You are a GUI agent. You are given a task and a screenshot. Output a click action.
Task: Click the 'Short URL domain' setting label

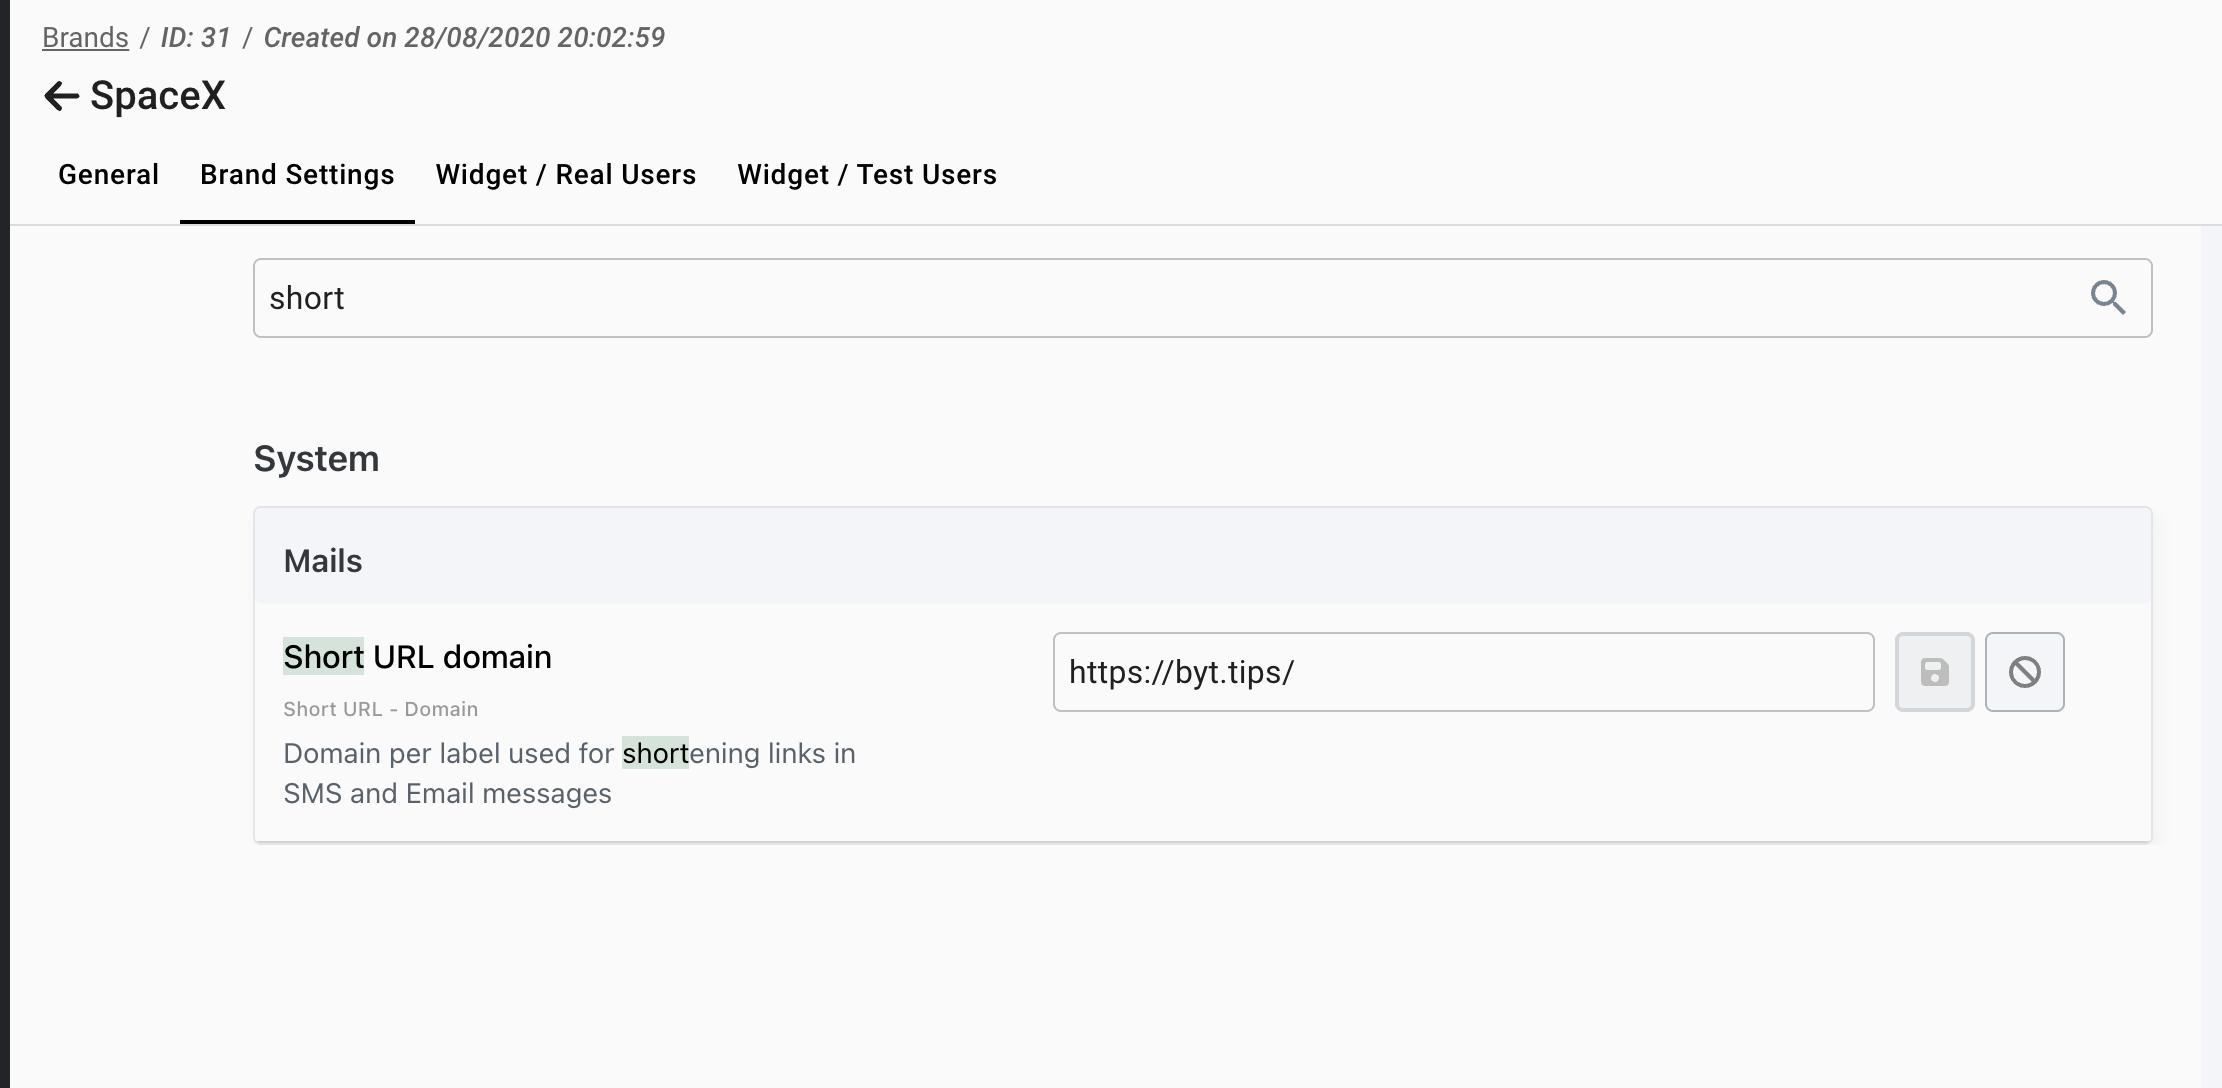point(417,657)
